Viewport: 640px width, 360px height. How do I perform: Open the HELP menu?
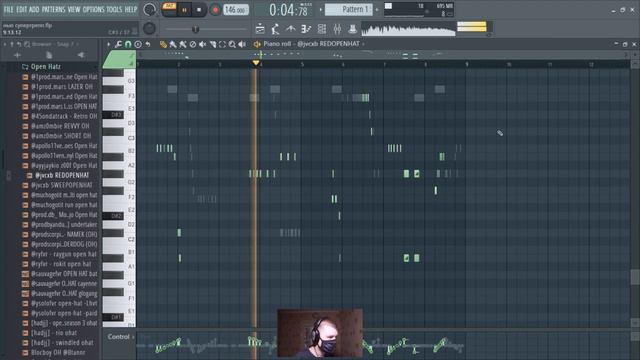131,9
